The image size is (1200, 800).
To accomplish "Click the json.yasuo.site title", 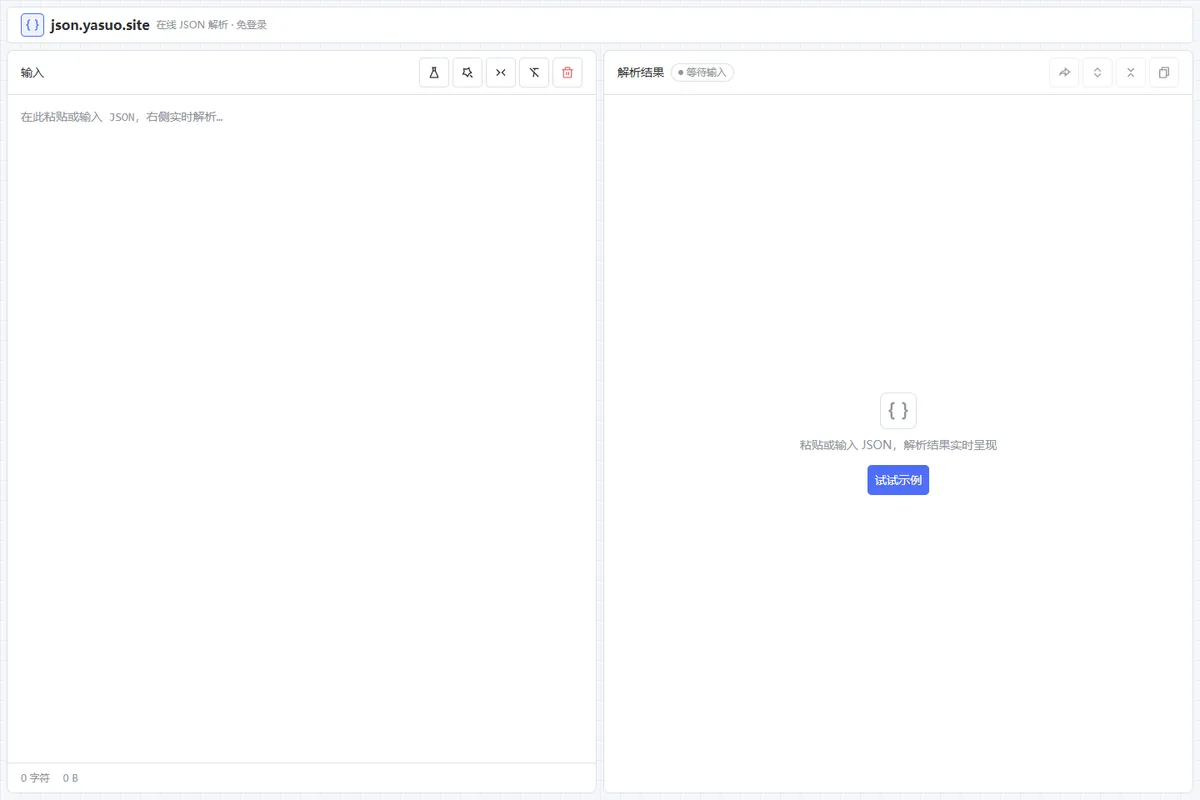I will coord(100,25).
